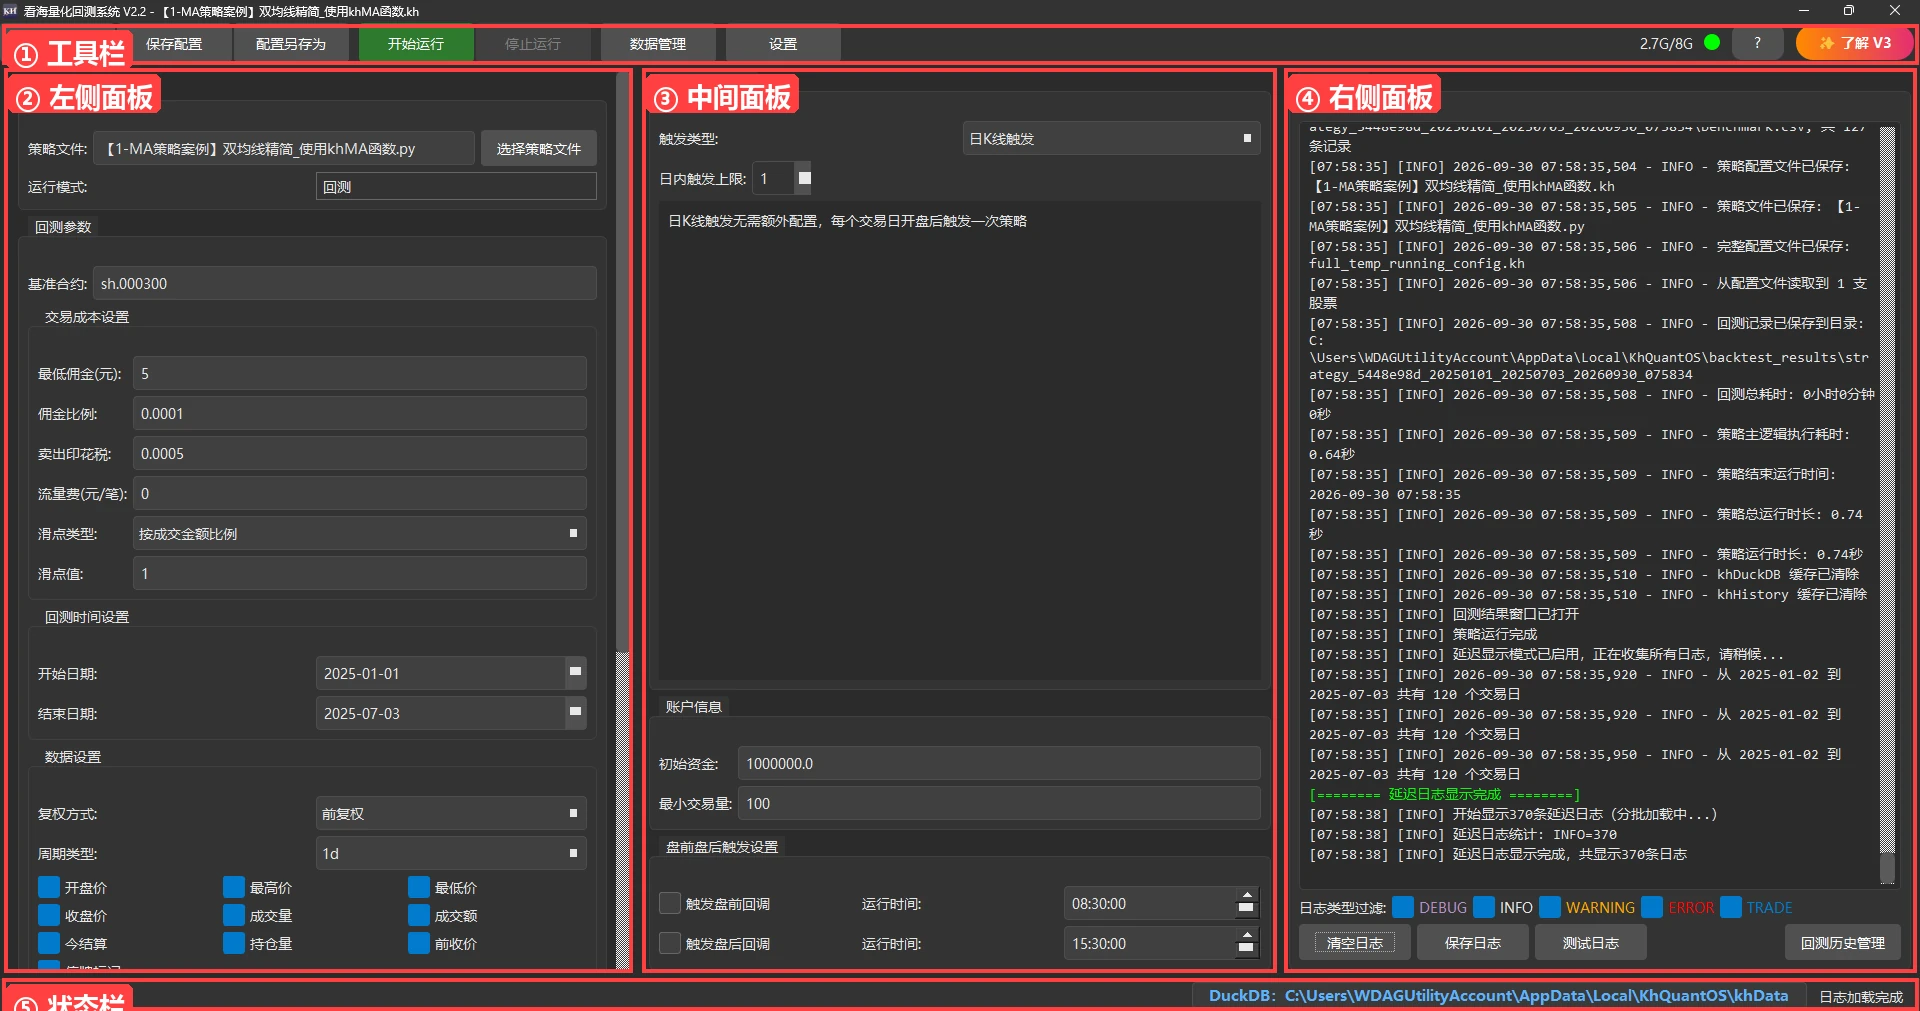Click the 日内触发上限 spinner button
1920x1011 pixels.
tap(804, 178)
